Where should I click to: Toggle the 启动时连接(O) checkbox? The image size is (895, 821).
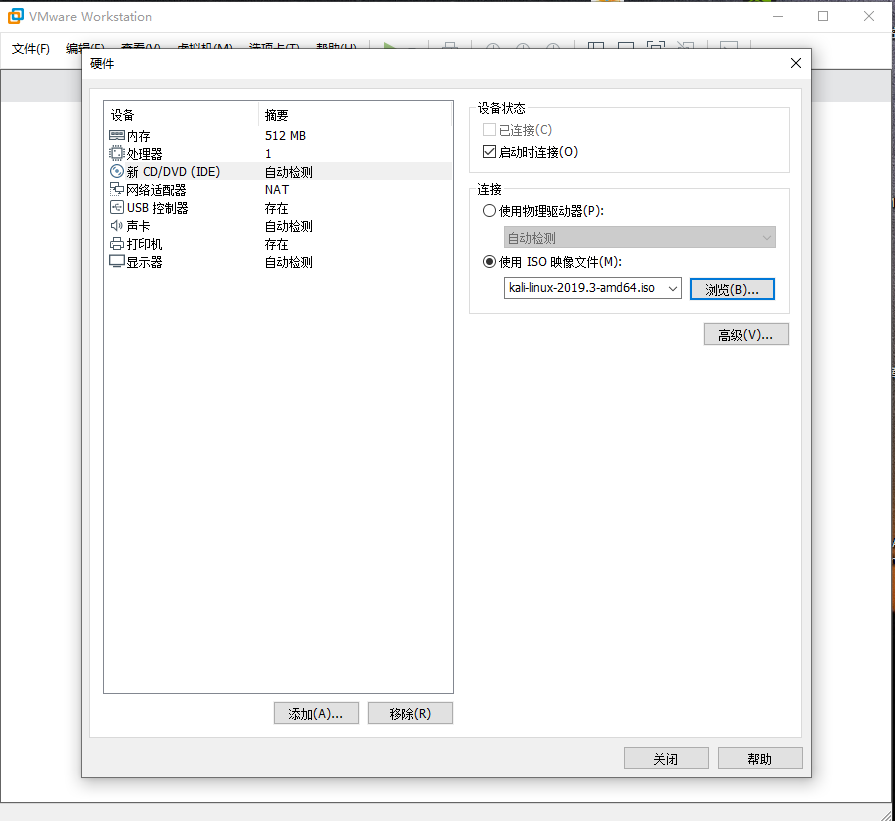pyautogui.click(x=489, y=151)
